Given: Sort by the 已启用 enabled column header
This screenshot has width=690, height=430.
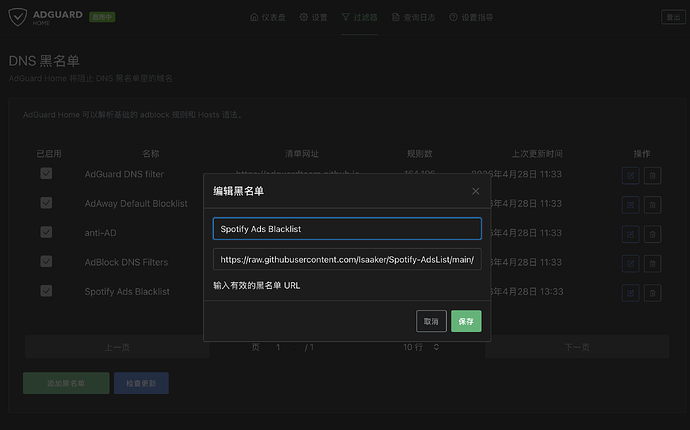Looking at the screenshot, I should (x=49, y=154).
